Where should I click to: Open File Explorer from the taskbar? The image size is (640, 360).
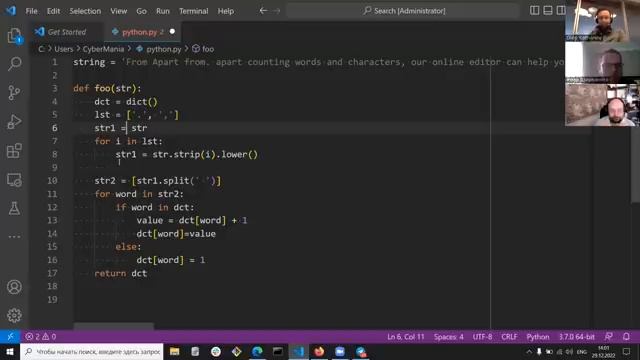[x=175, y=351]
